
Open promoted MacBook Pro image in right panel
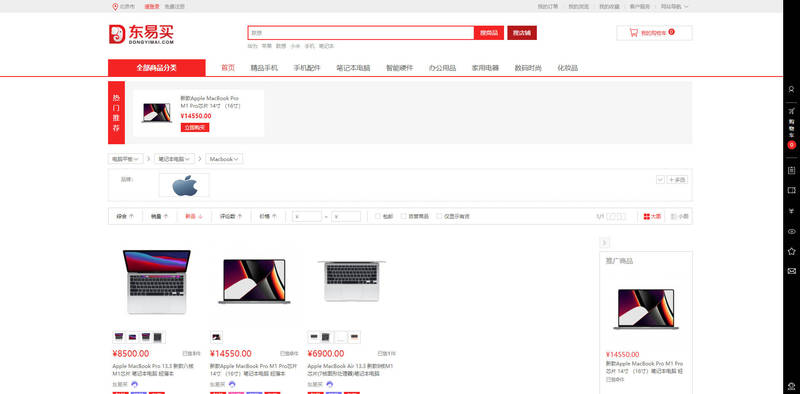[x=646, y=309]
